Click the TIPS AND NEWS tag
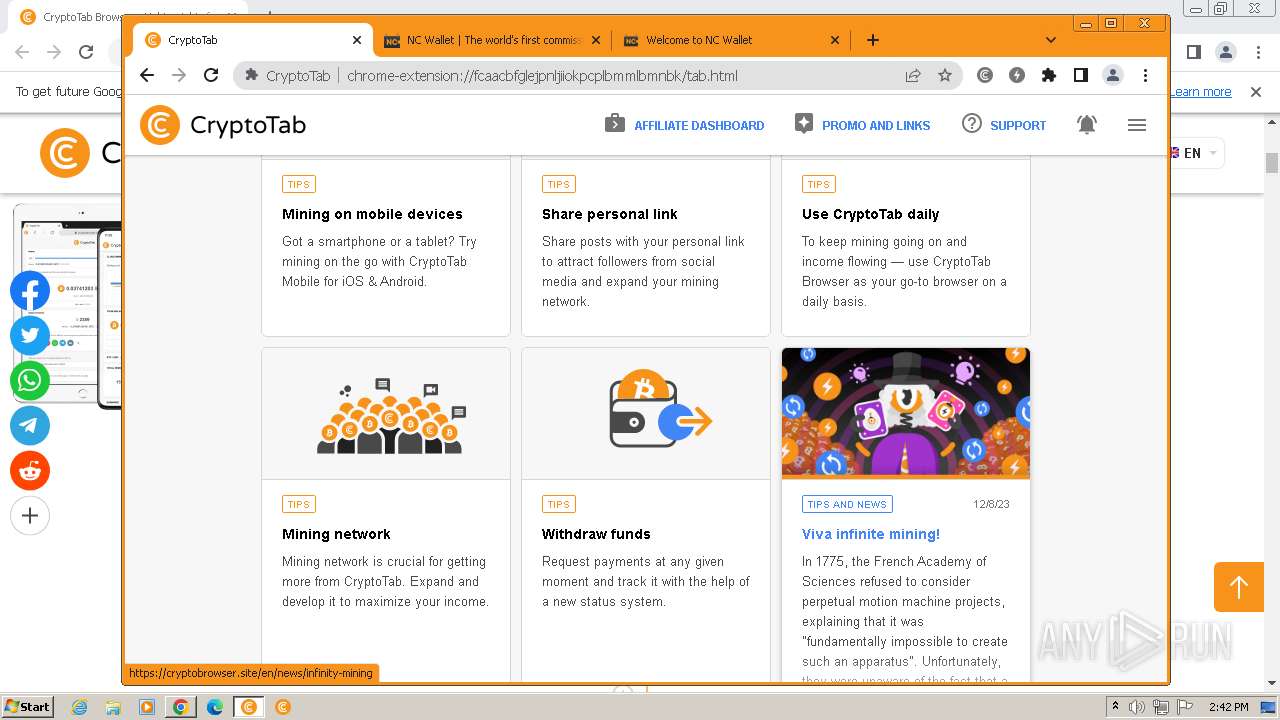The image size is (1280, 720). click(847, 504)
